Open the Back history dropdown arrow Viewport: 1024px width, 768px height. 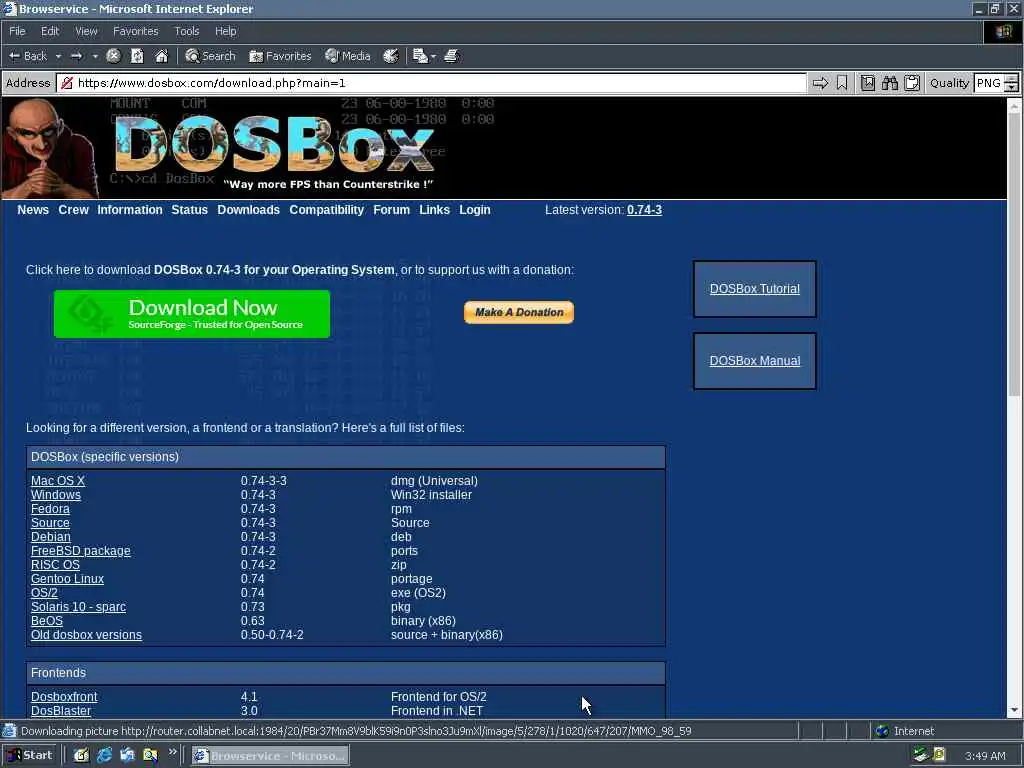pyautogui.click(x=58, y=56)
